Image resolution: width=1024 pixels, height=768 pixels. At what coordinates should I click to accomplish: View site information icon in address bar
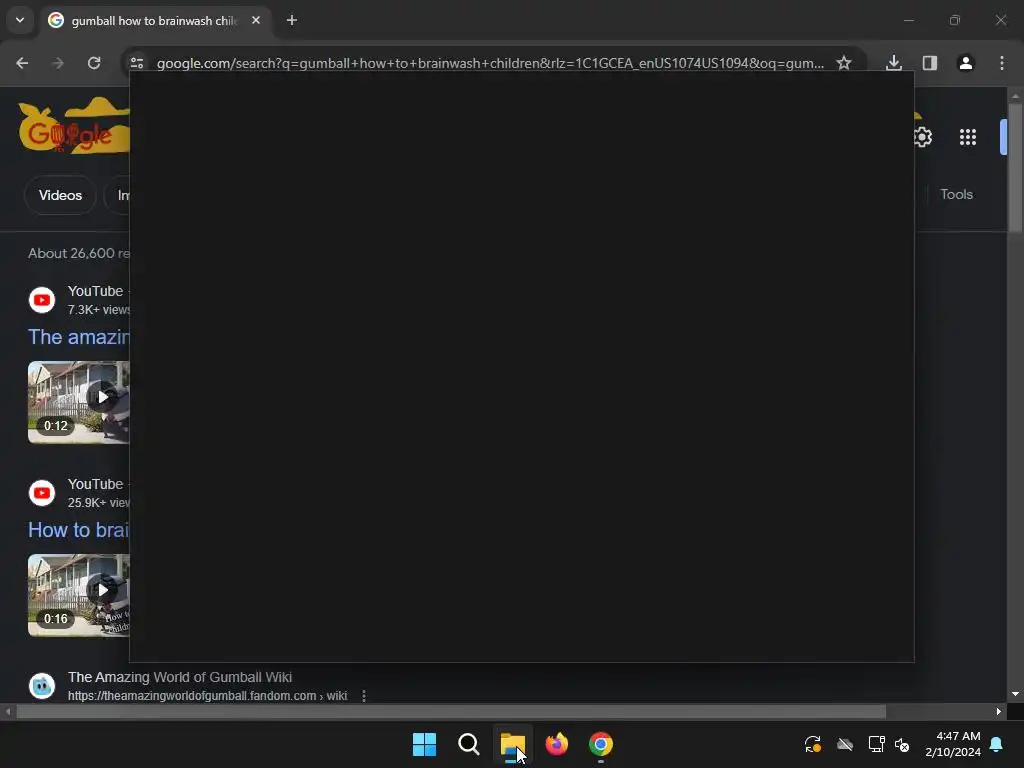[136, 63]
